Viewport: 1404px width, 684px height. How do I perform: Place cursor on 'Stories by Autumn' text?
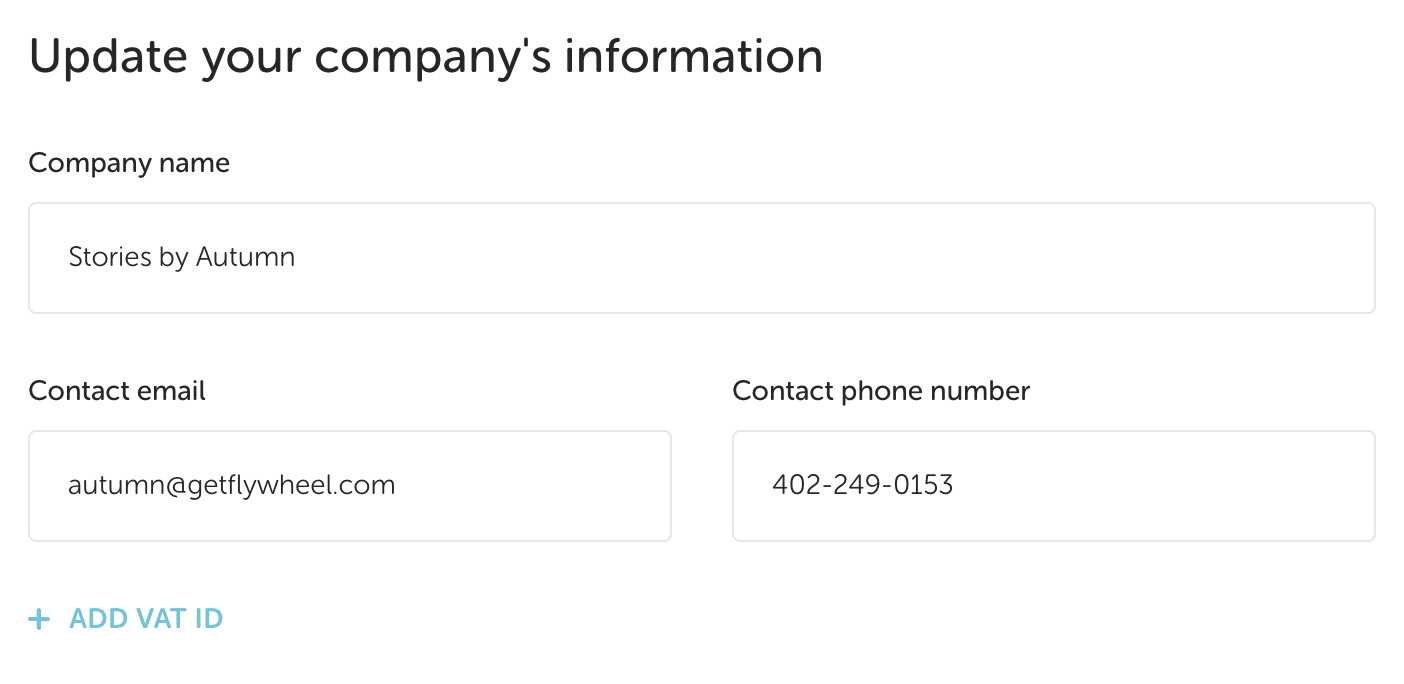pos(181,258)
